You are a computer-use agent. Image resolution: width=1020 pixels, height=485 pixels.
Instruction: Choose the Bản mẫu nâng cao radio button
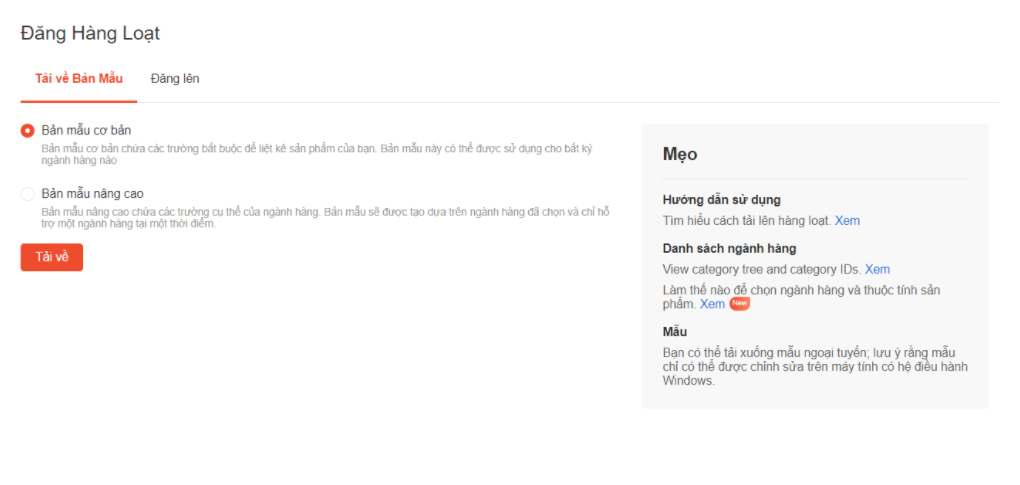28,194
